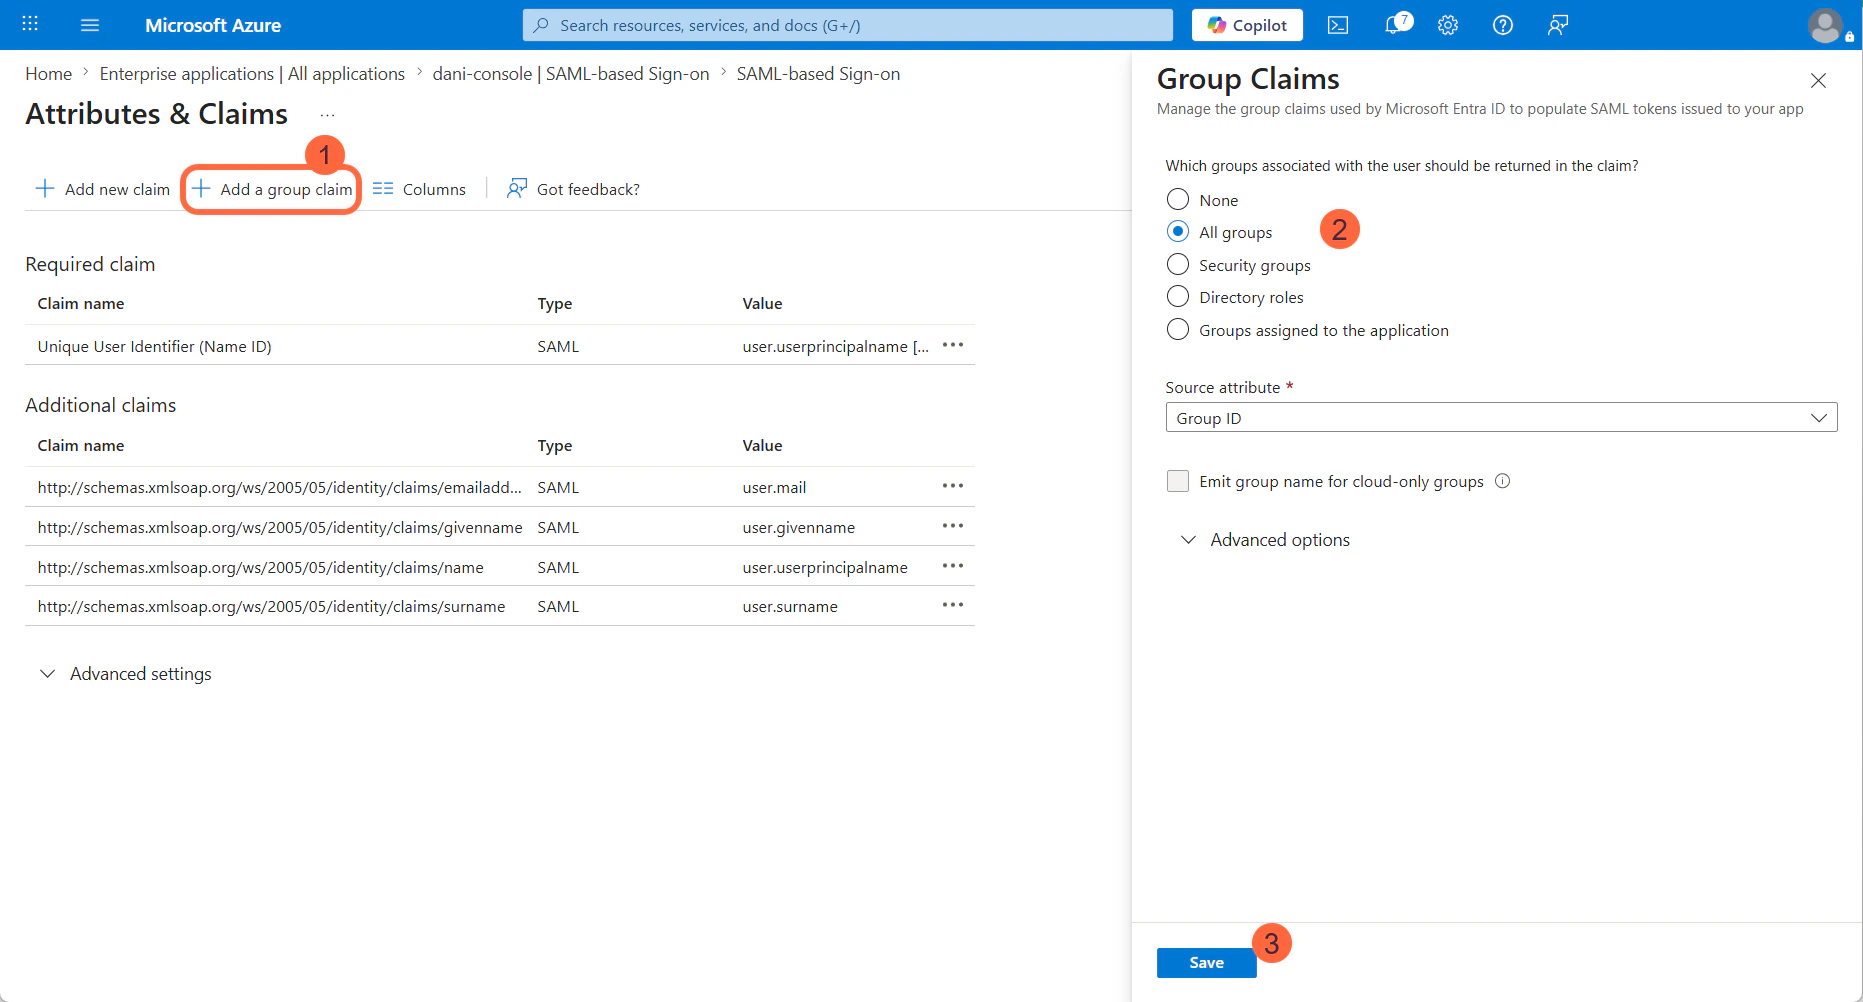Open ellipsis menu for emailaddress claim row
This screenshot has height=1002, width=1863.
pyautogui.click(x=953, y=486)
